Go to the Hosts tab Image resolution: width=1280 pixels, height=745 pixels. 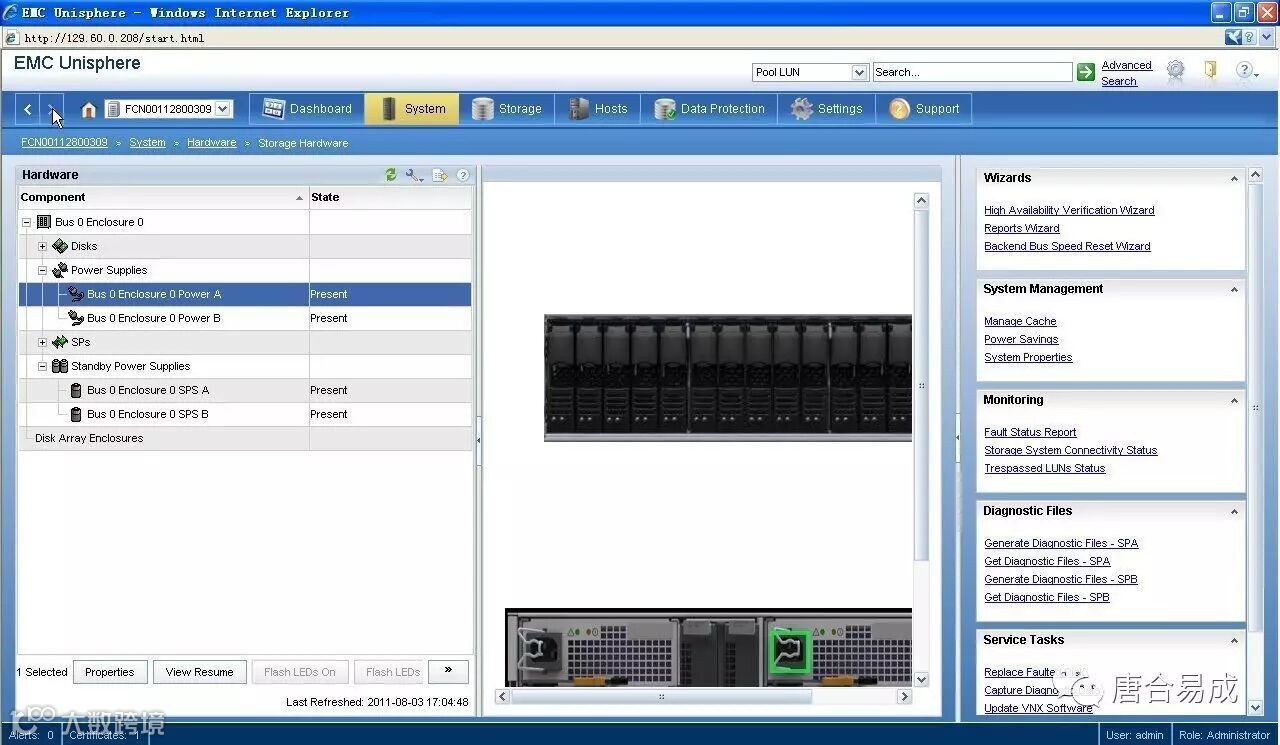pos(598,109)
